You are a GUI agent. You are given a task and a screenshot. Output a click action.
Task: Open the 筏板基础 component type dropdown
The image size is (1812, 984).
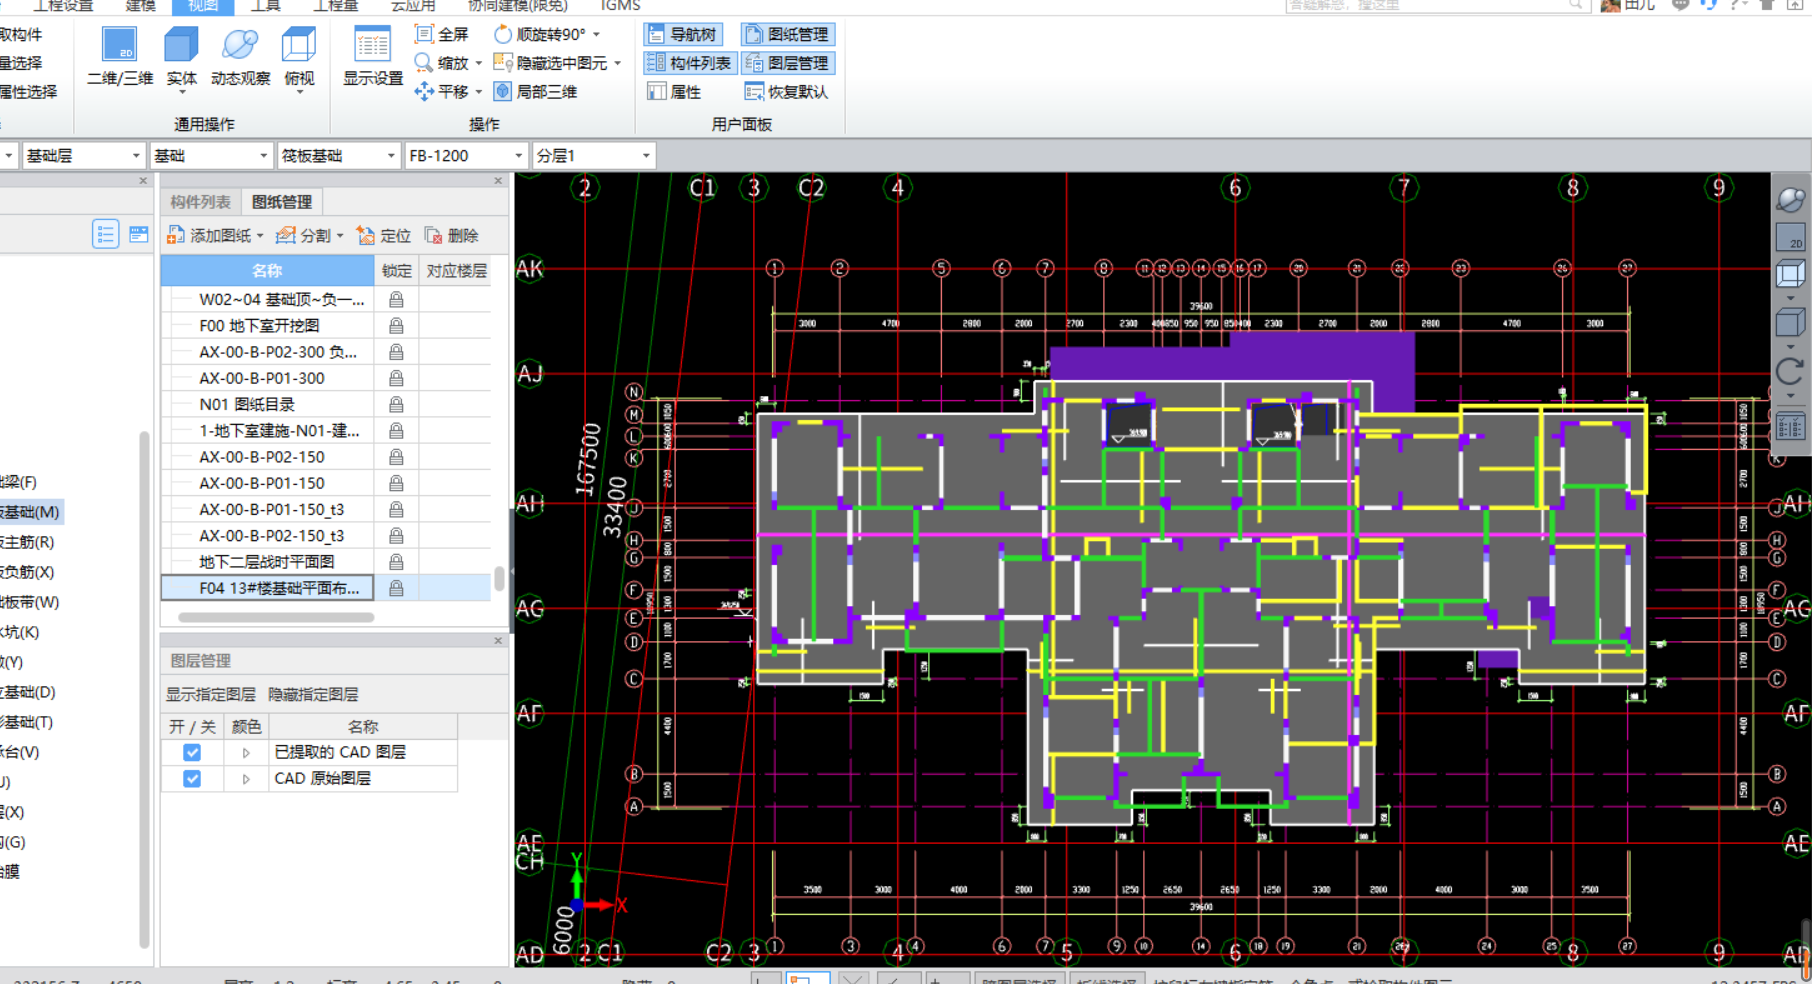point(339,156)
